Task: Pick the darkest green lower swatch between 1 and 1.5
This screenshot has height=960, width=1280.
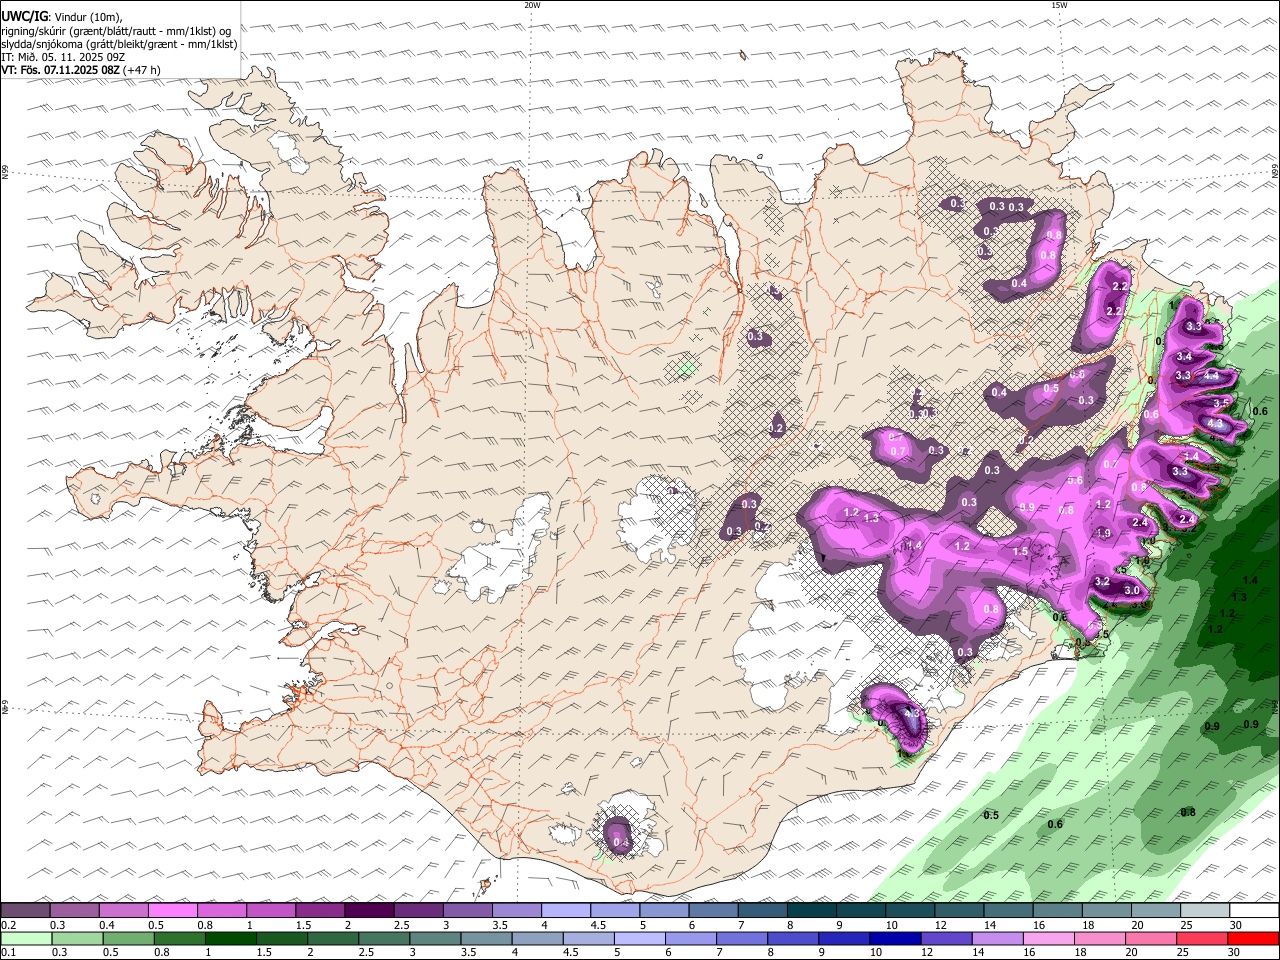Action: [231, 939]
